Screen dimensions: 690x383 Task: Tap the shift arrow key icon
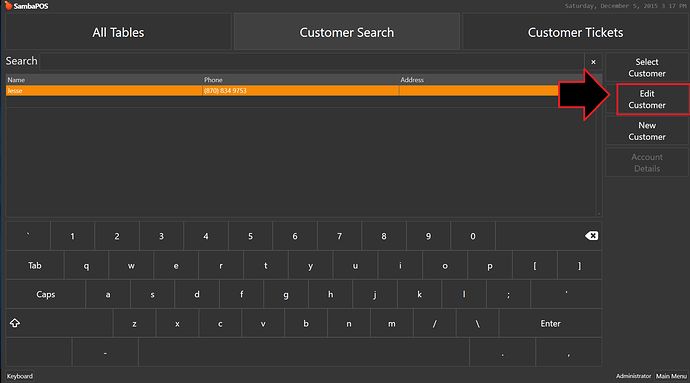coord(15,323)
